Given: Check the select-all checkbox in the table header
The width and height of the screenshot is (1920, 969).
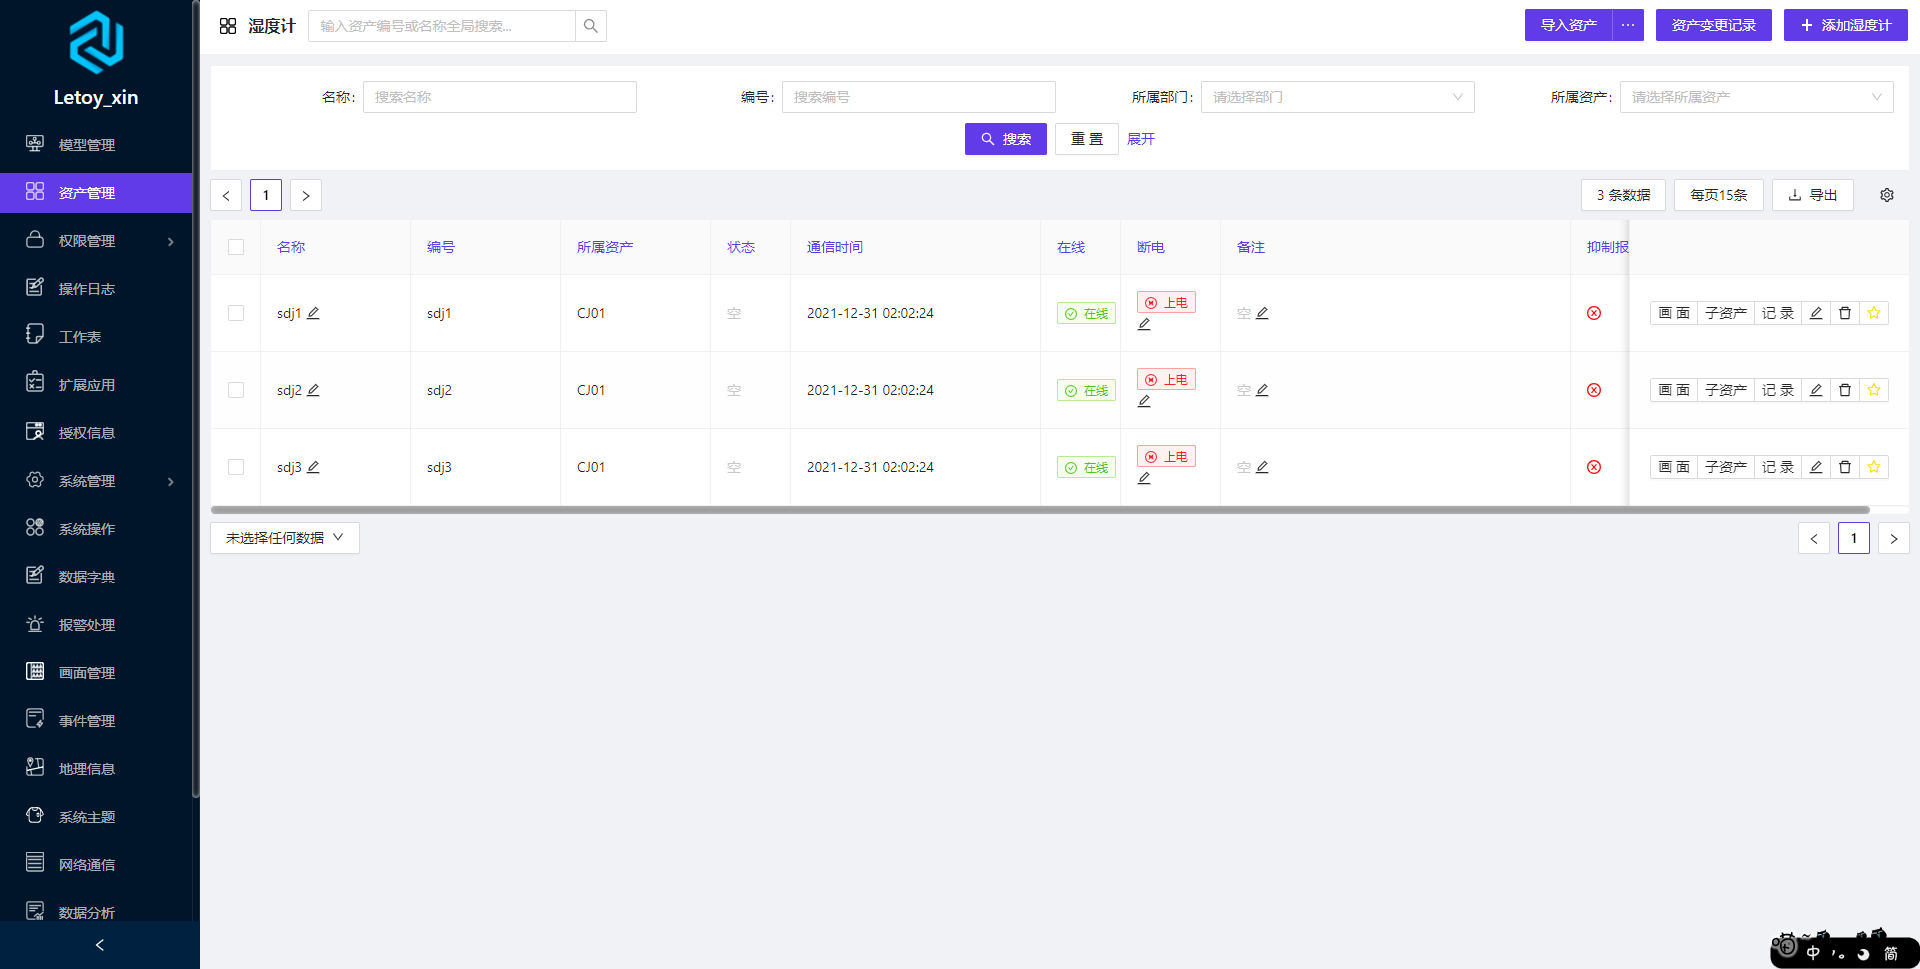Looking at the screenshot, I should tap(236, 247).
